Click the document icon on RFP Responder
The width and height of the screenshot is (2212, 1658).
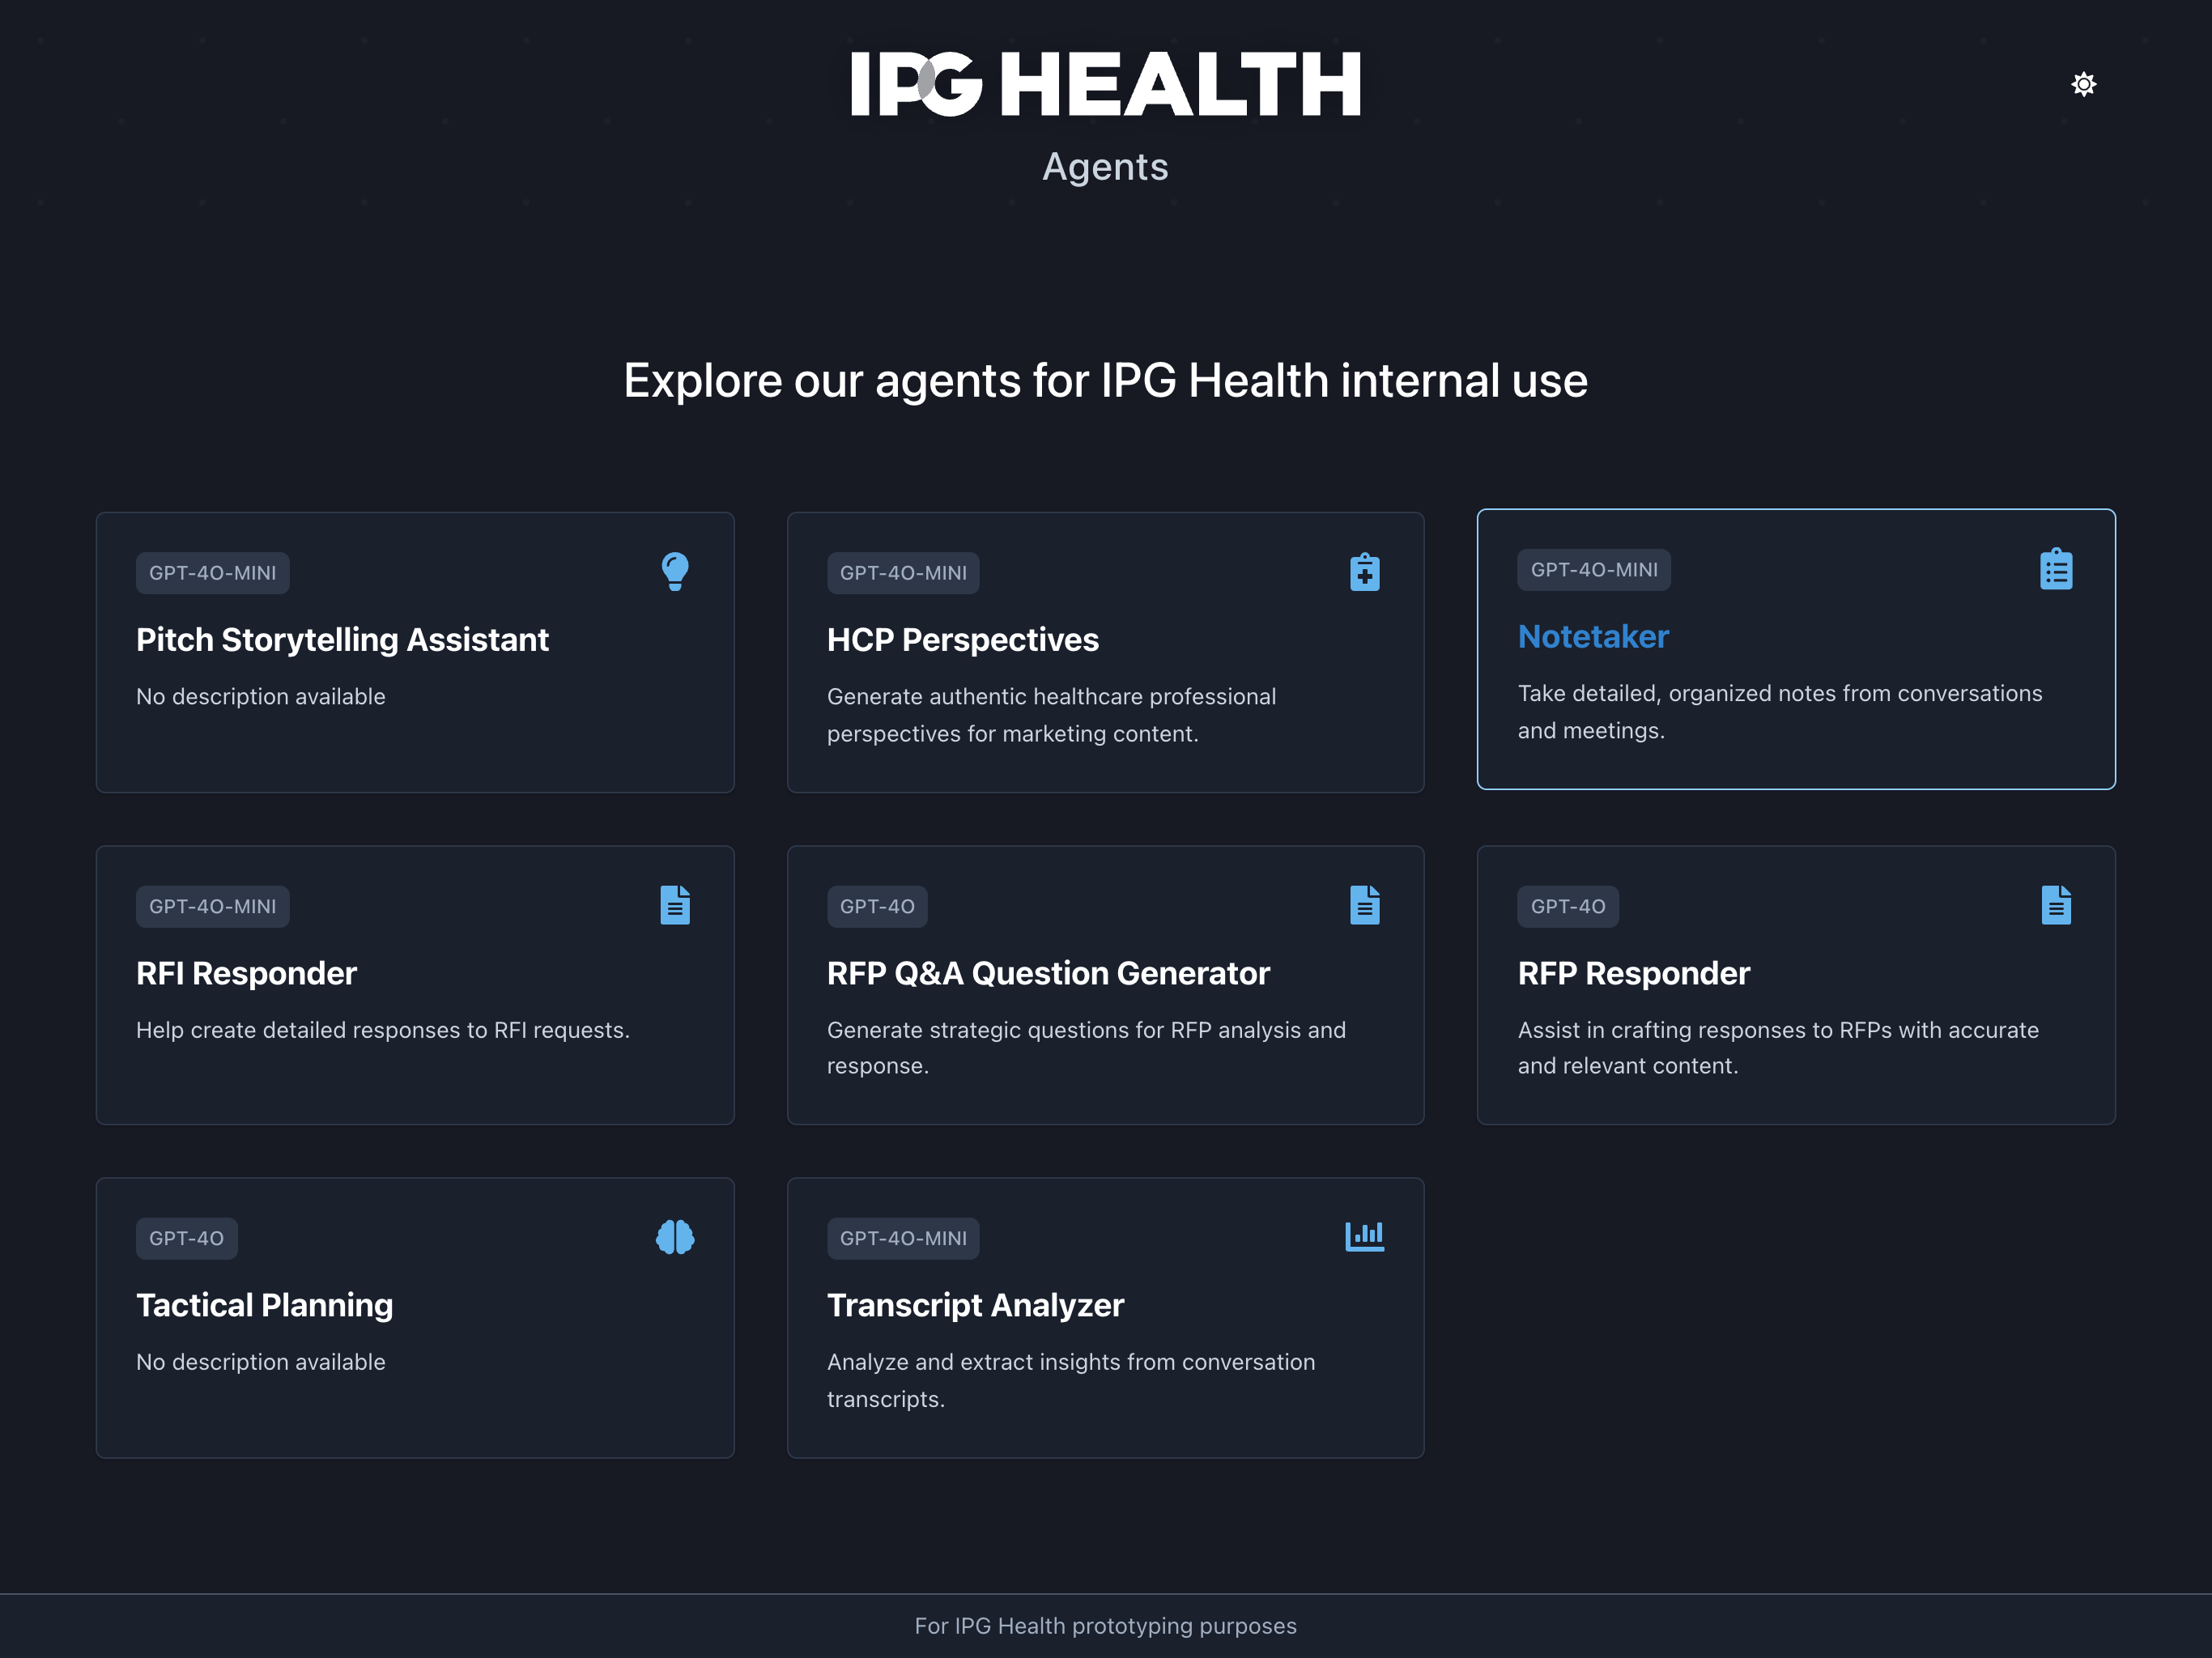(2056, 905)
